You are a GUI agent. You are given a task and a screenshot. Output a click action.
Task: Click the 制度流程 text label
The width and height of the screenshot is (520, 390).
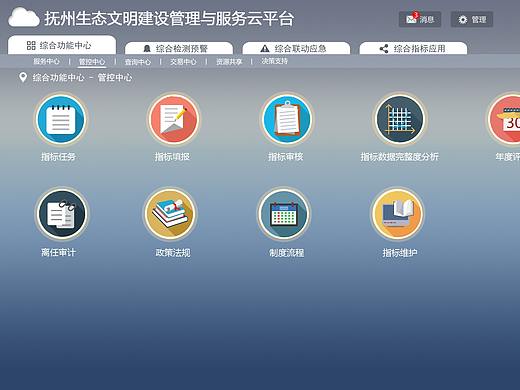pos(287,253)
